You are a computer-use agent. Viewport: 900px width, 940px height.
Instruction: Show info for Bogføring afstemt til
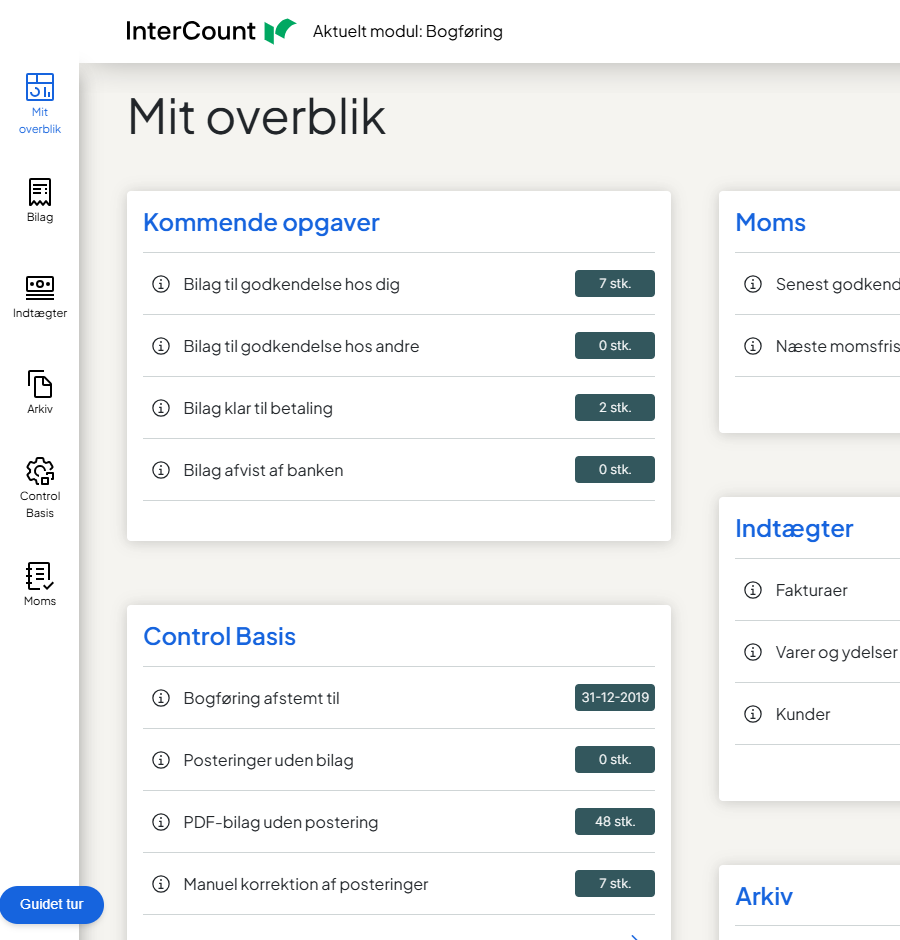point(160,698)
